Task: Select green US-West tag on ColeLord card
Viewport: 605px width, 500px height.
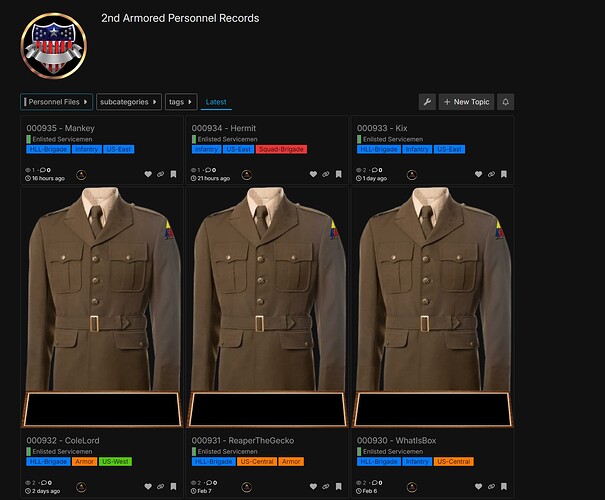Action: click(x=115, y=461)
